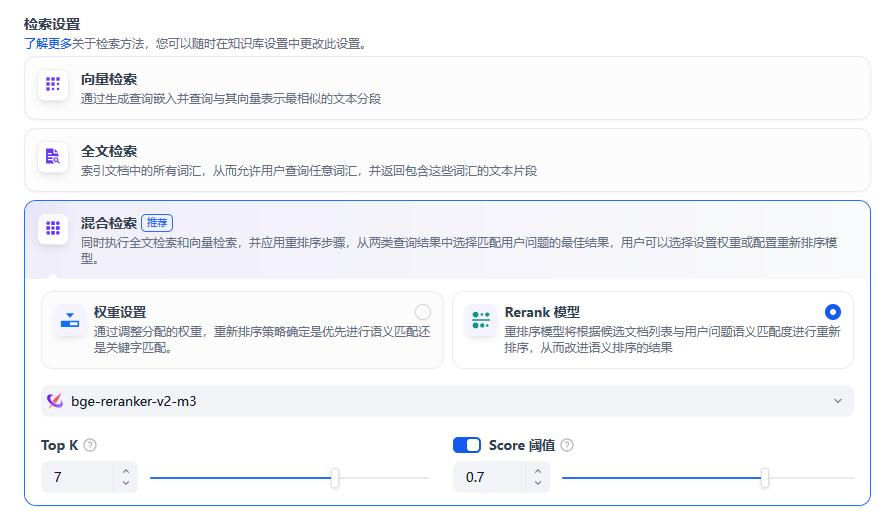Click the Score 阈值 label
This screenshot has width=889, height=519.
(522, 445)
